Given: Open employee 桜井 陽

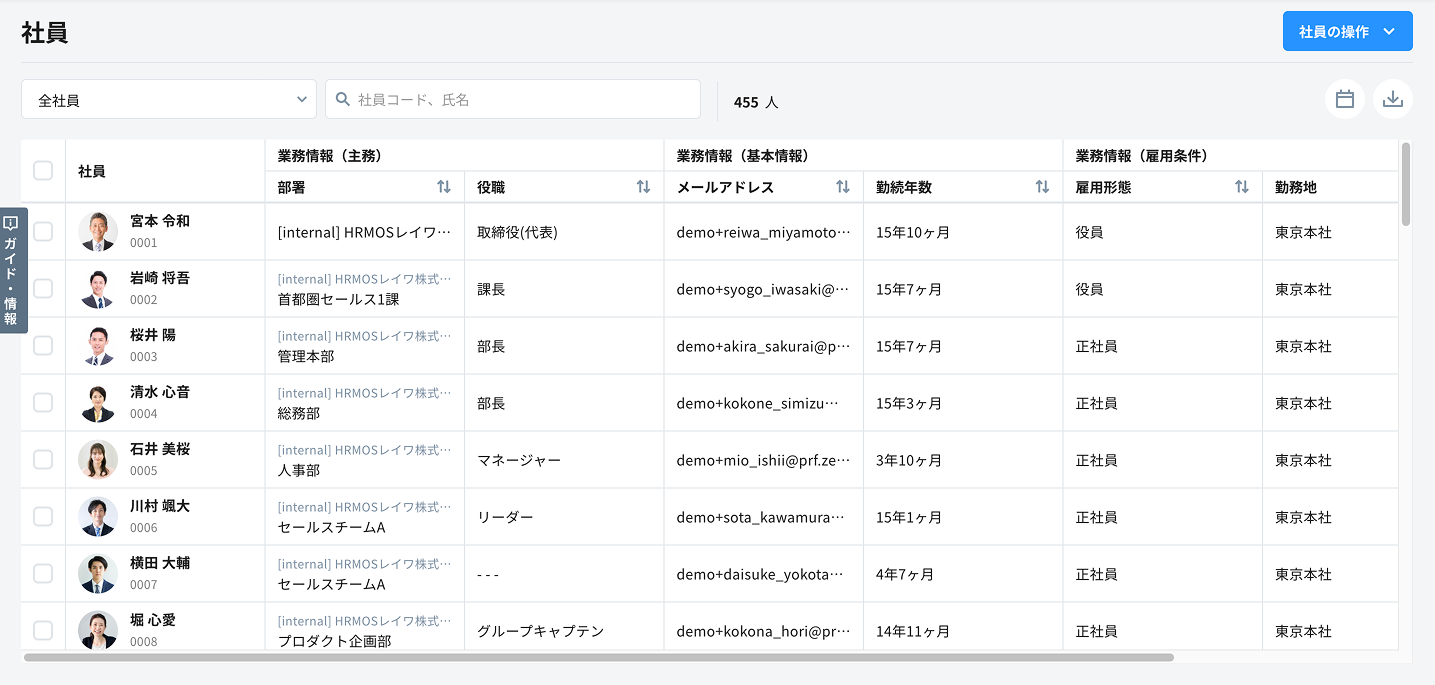Looking at the screenshot, I should [153, 335].
